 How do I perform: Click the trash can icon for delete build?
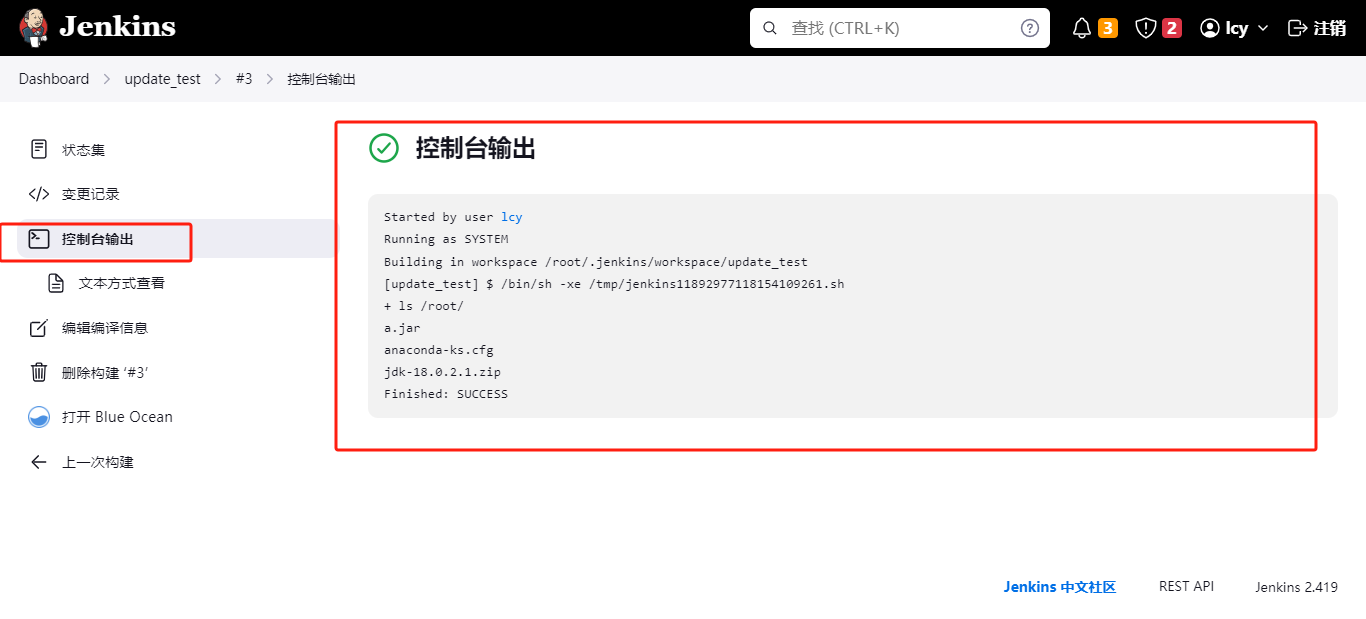coord(39,372)
